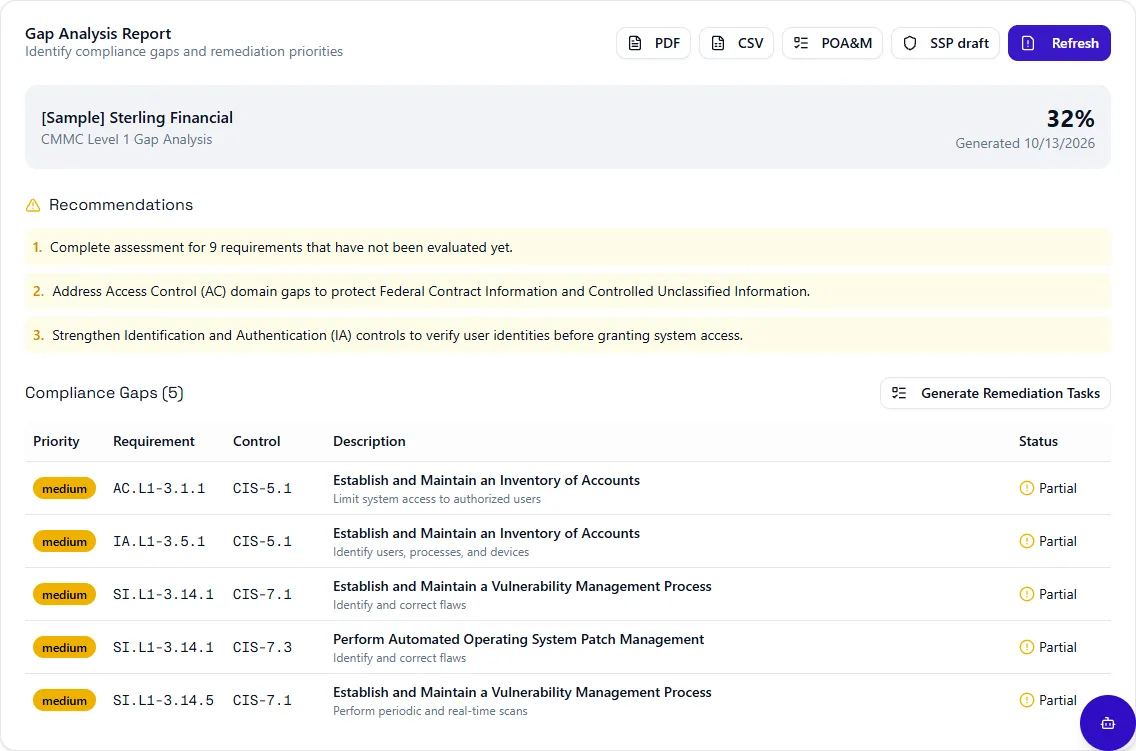The width and height of the screenshot is (1136, 751).
Task: Generate the SSP draft
Action: tap(945, 43)
